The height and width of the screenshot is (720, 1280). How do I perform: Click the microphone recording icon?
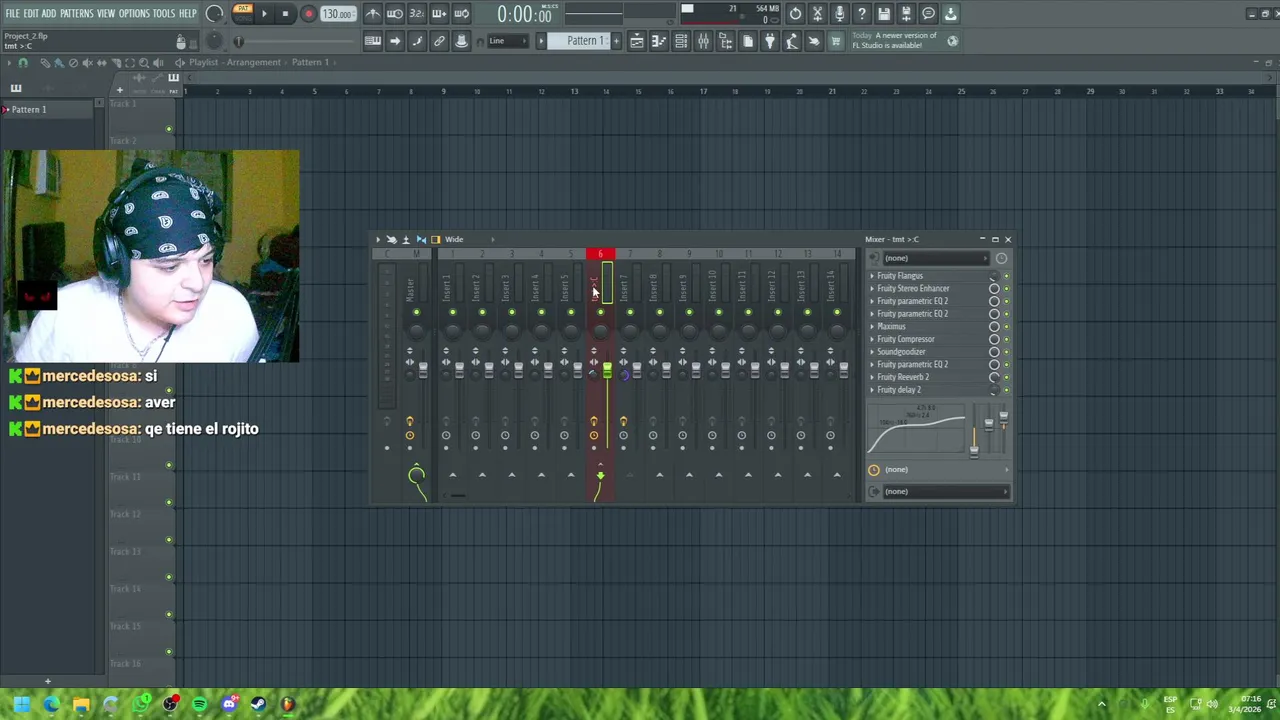pyautogui.click(x=840, y=14)
